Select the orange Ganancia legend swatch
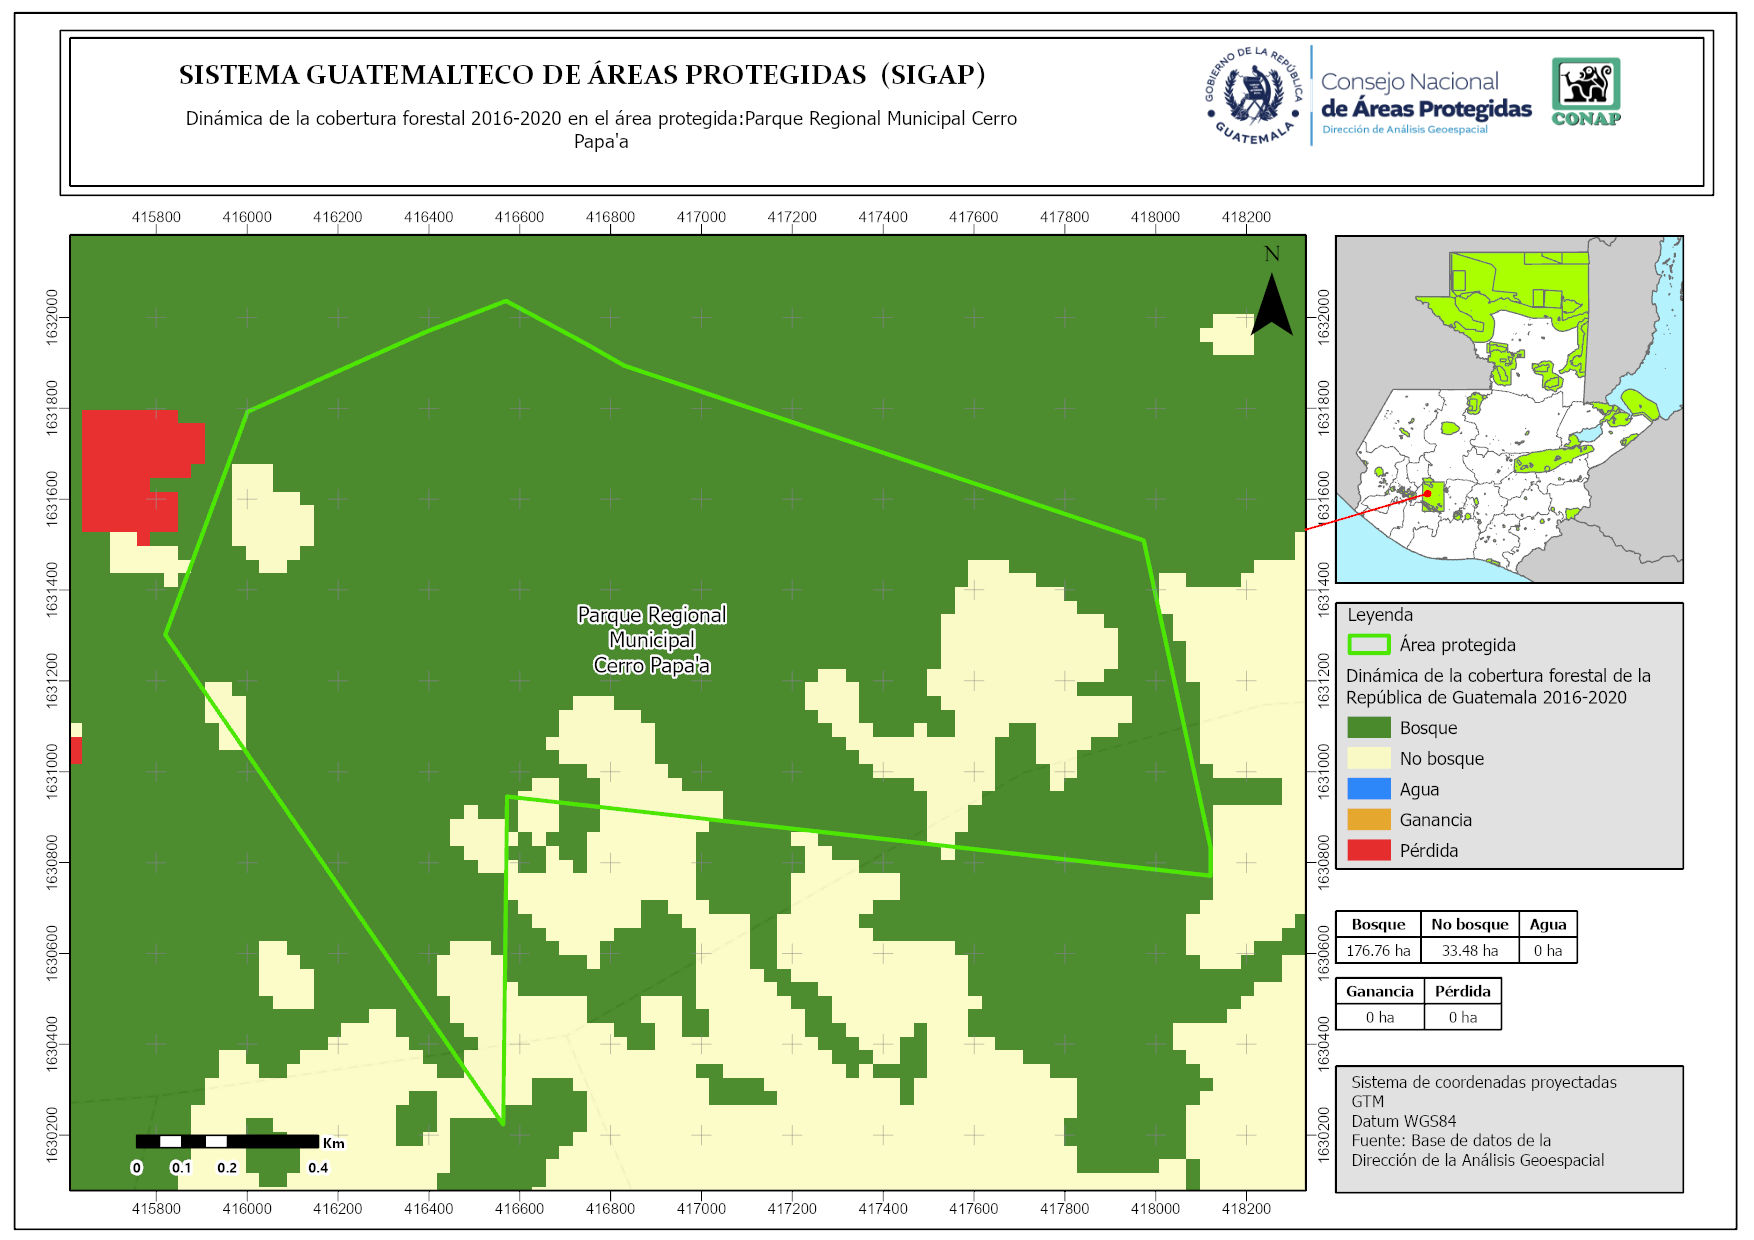This screenshot has width=1754, height=1240. coord(1368,820)
